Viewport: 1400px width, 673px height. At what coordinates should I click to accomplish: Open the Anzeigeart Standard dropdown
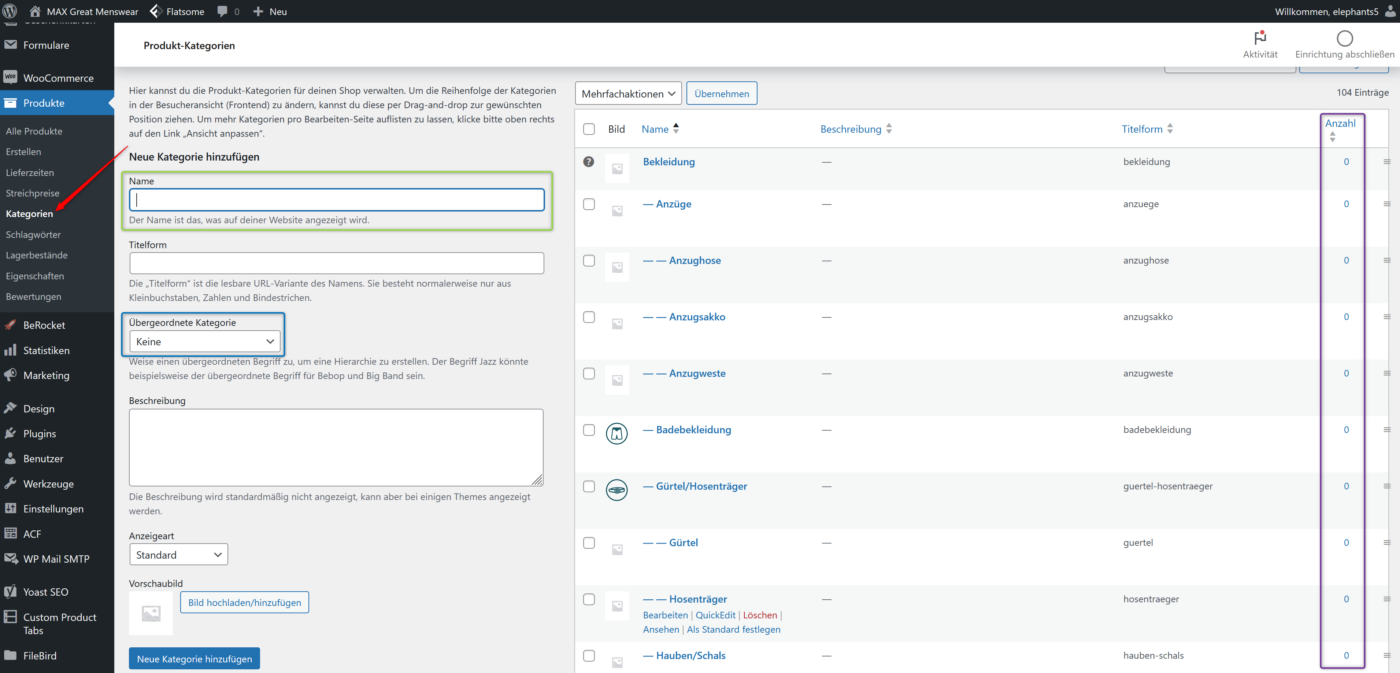pyautogui.click(x=178, y=554)
